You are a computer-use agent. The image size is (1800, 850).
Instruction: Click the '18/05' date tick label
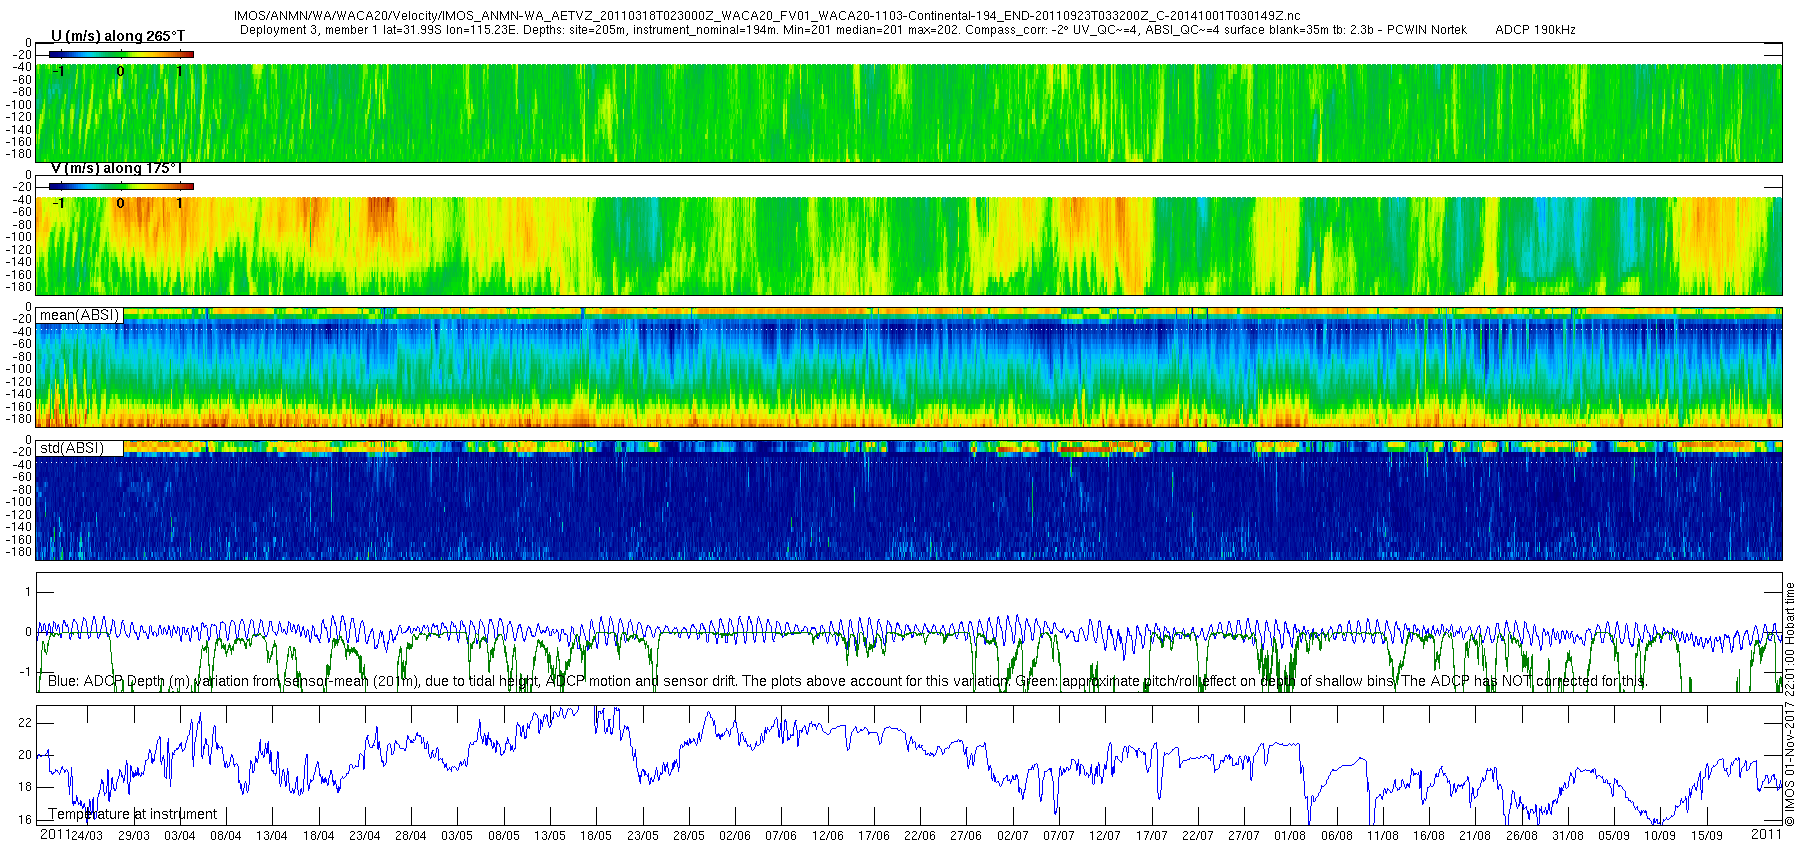pyautogui.click(x=596, y=836)
